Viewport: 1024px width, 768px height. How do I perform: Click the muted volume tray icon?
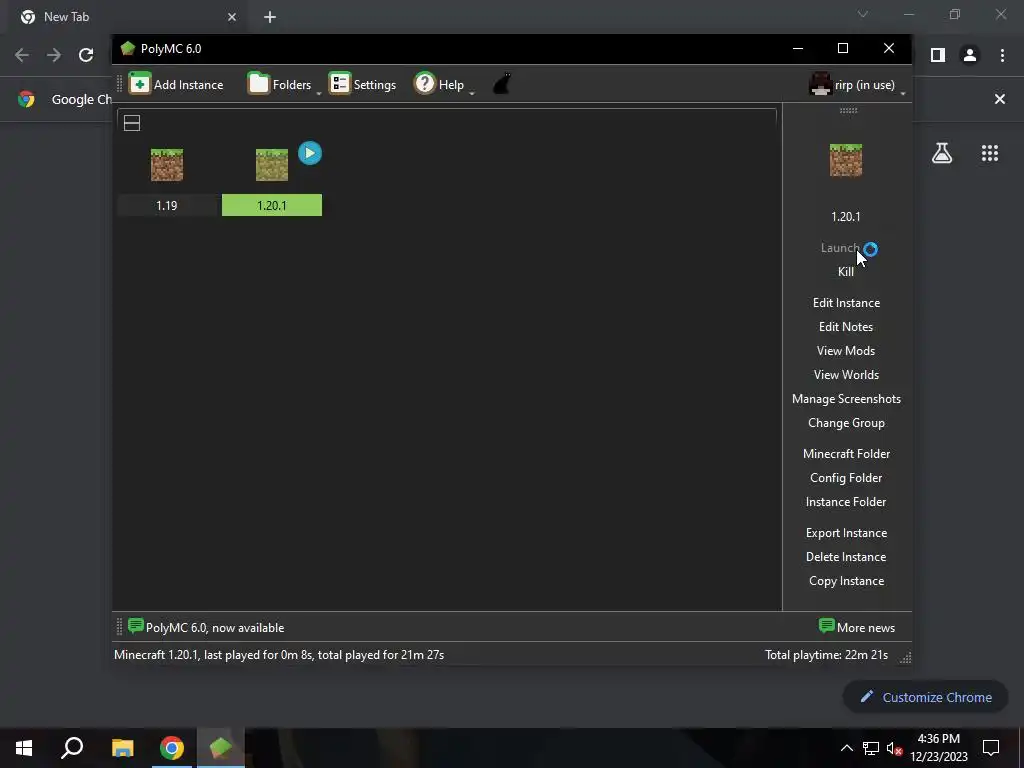(x=894, y=748)
